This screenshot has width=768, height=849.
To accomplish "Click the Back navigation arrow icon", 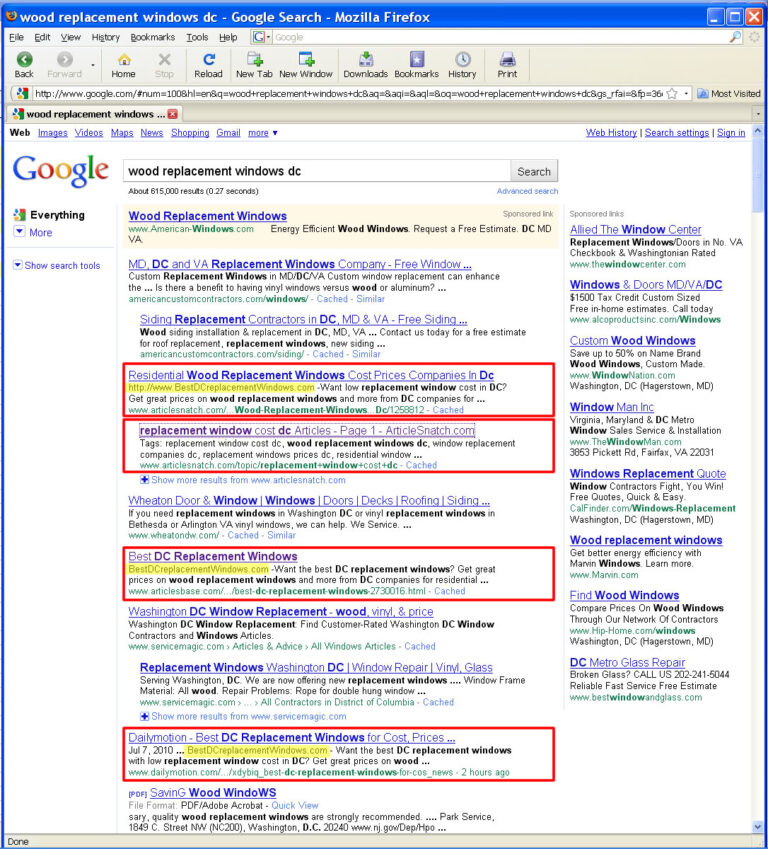I will pos(24,59).
